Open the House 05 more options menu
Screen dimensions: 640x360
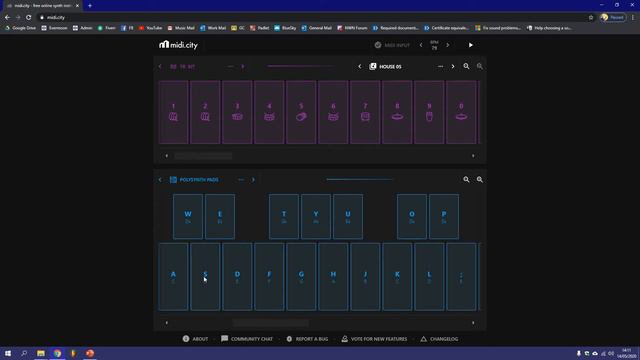pyautogui.click(x=440, y=67)
